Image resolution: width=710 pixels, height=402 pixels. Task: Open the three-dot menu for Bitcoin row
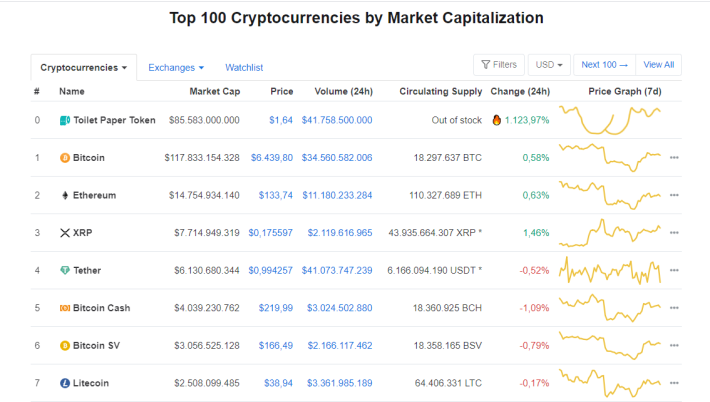pos(674,158)
